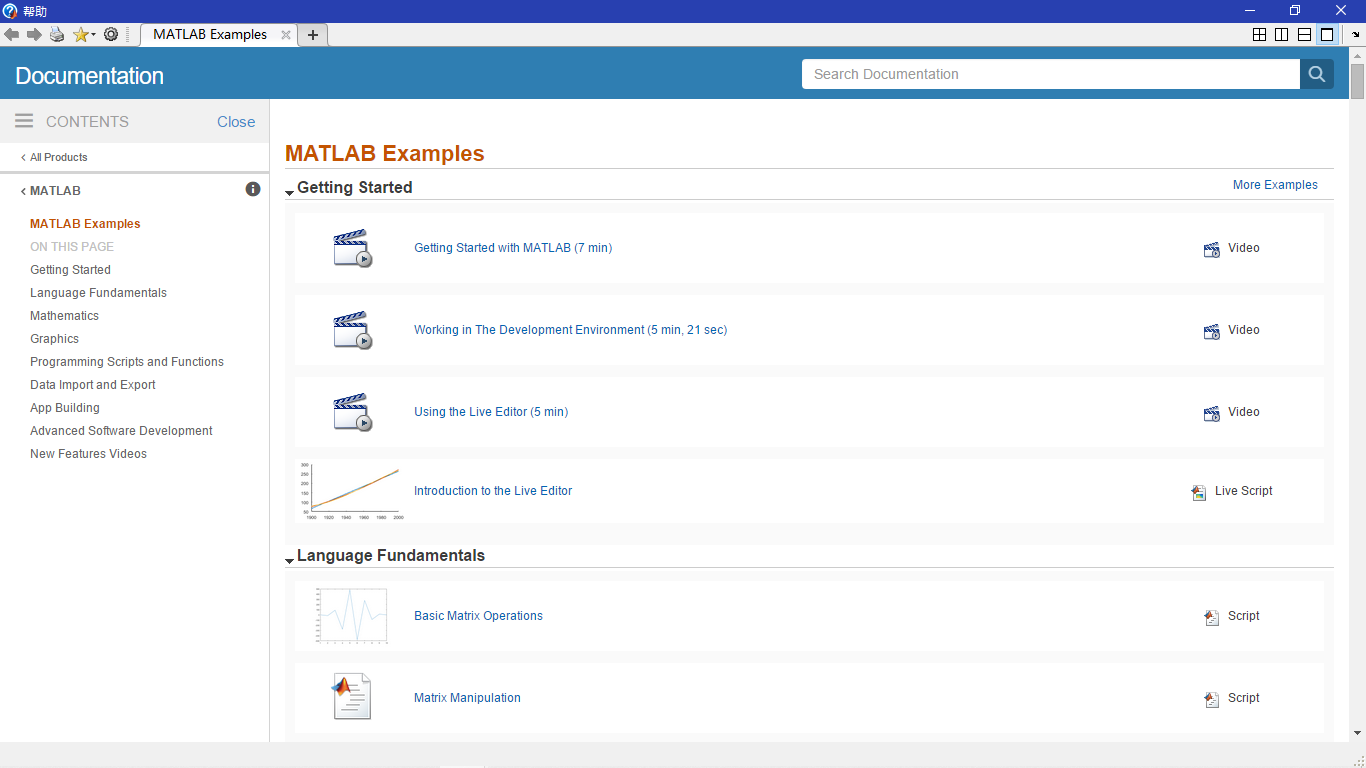
Task: Click Basic Matrix Operations plot thumbnail
Action: click(x=352, y=616)
